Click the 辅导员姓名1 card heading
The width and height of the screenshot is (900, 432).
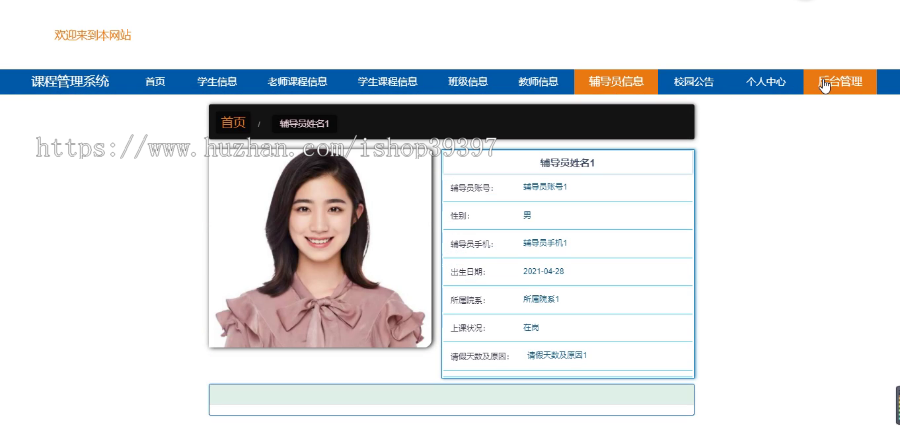568,163
